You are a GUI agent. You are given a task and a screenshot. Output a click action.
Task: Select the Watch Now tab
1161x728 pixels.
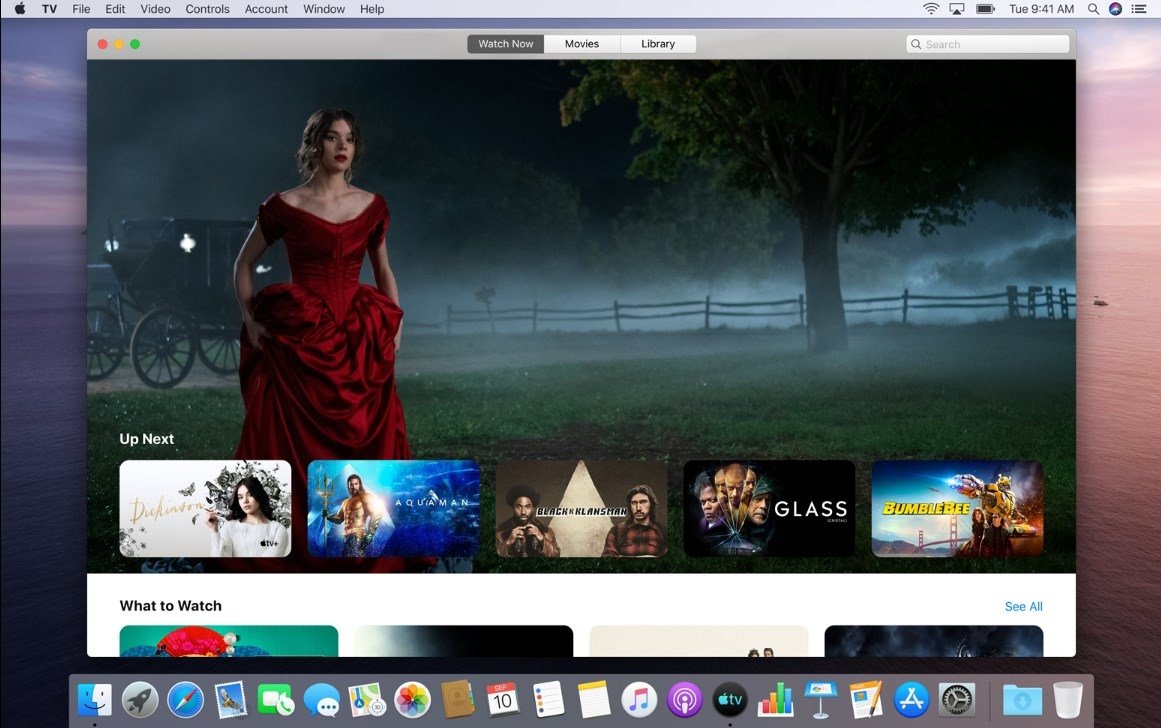tap(506, 44)
